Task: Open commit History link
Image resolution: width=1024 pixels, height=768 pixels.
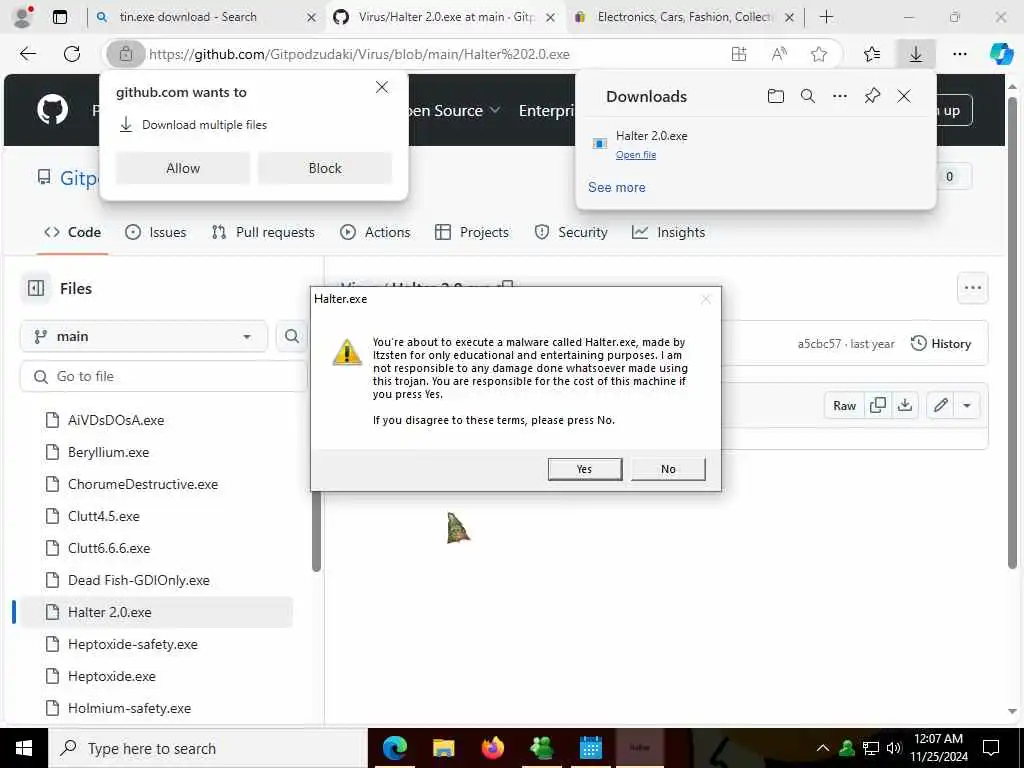Action: 941,344
